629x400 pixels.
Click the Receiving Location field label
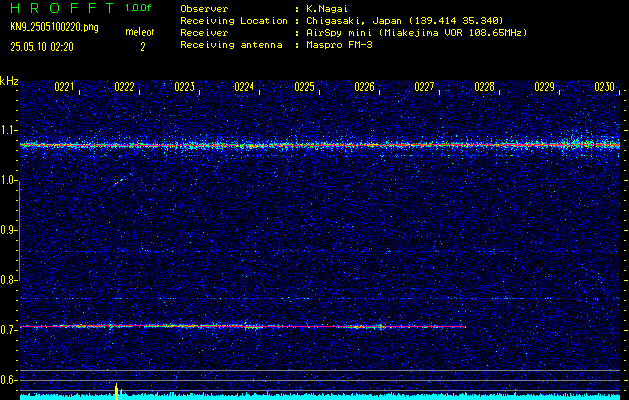(234, 20)
